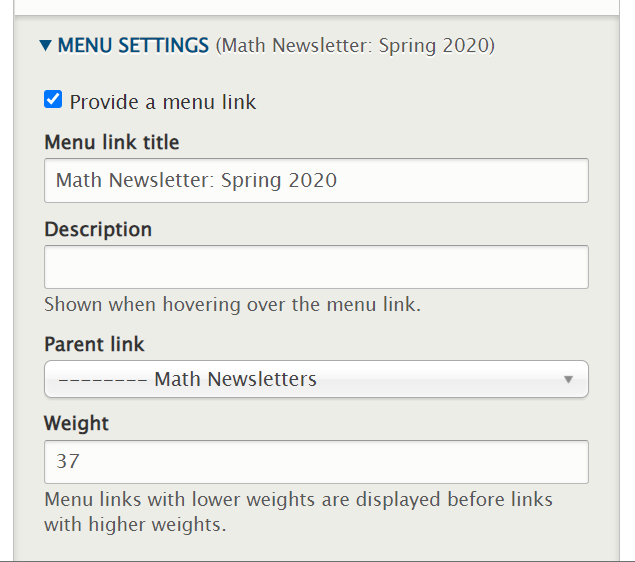The width and height of the screenshot is (635, 562).
Task: Open the Parent link dropdown
Action: tap(316, 379)
